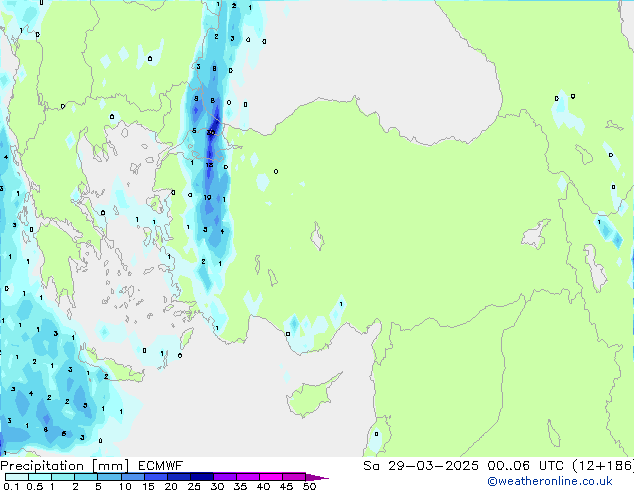
Task: Select the 2–5 mm legend color box
Action: (x=86, y=477)
